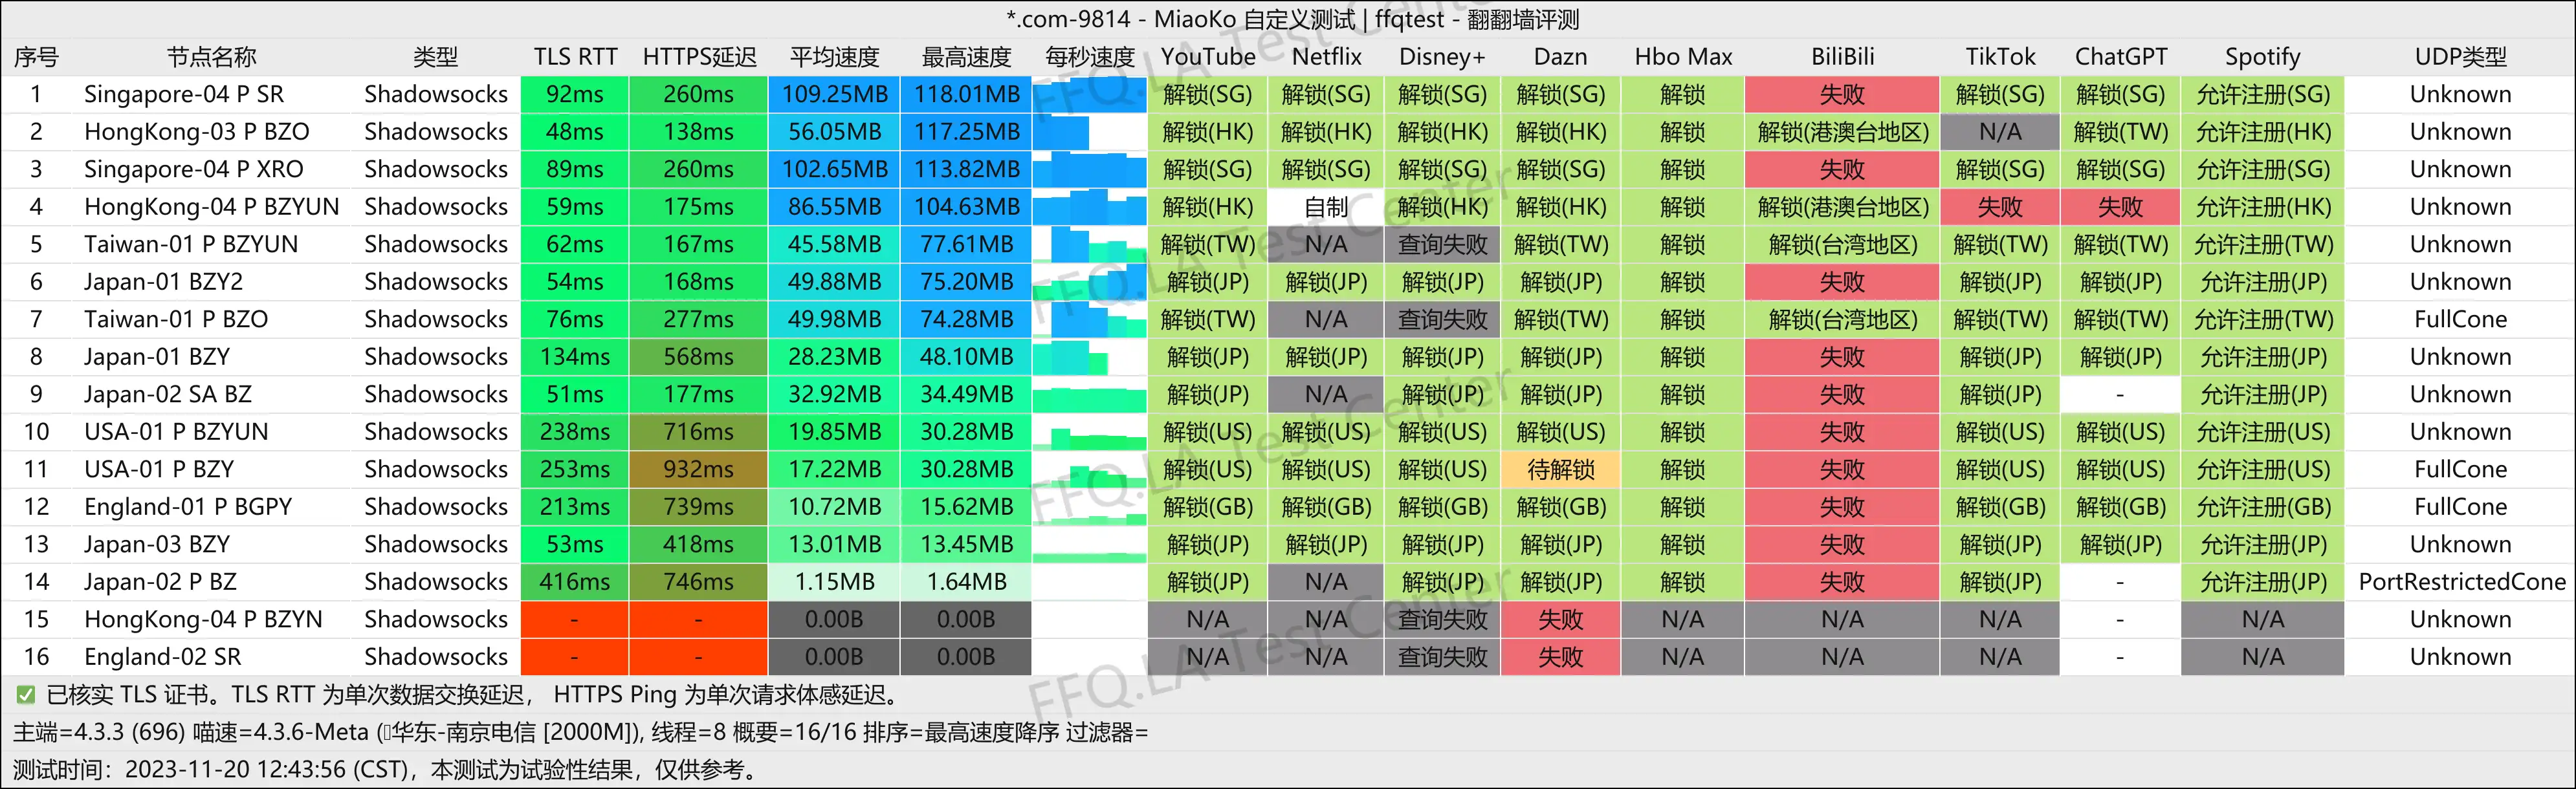
Task: Click the 节点名称 column header
Action: [211, 57]
